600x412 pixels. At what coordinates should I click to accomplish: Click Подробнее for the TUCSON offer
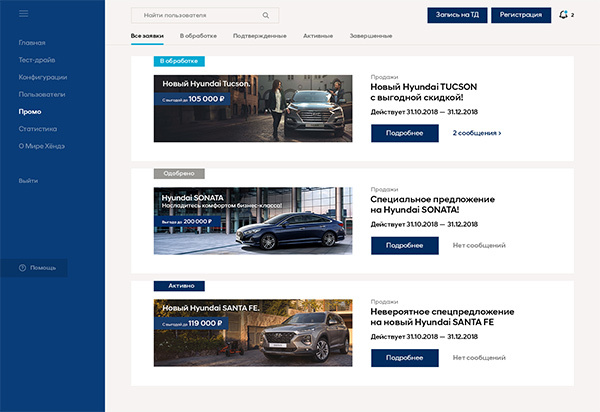(x=404, y=133)
